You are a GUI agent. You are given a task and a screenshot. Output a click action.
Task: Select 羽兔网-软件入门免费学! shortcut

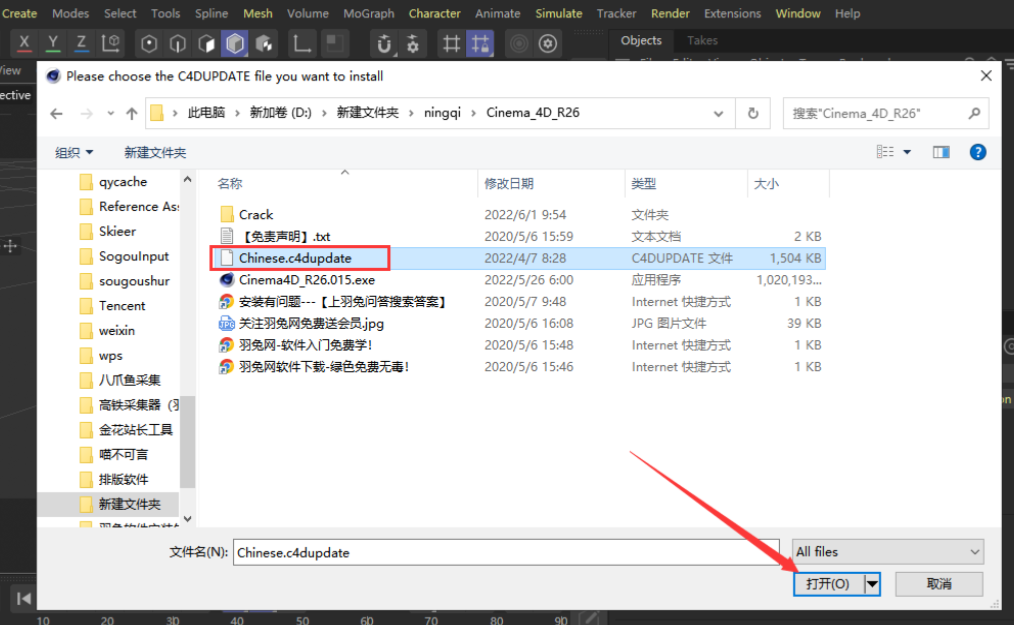tap(305, 345)
